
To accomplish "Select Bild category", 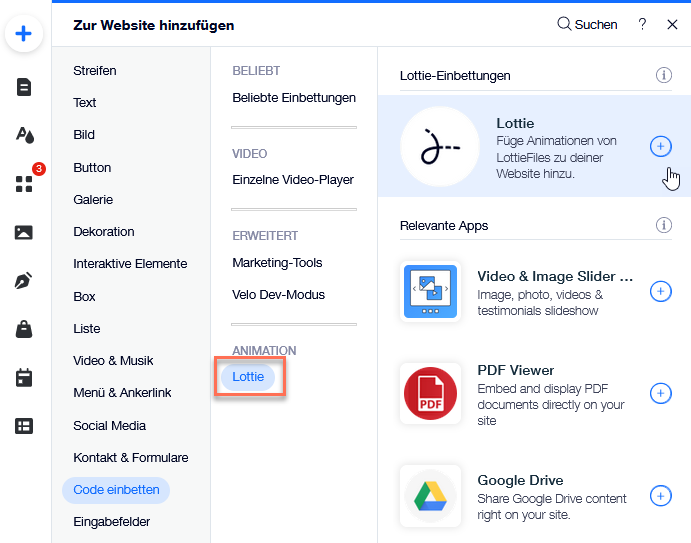I will pos(84,135).
